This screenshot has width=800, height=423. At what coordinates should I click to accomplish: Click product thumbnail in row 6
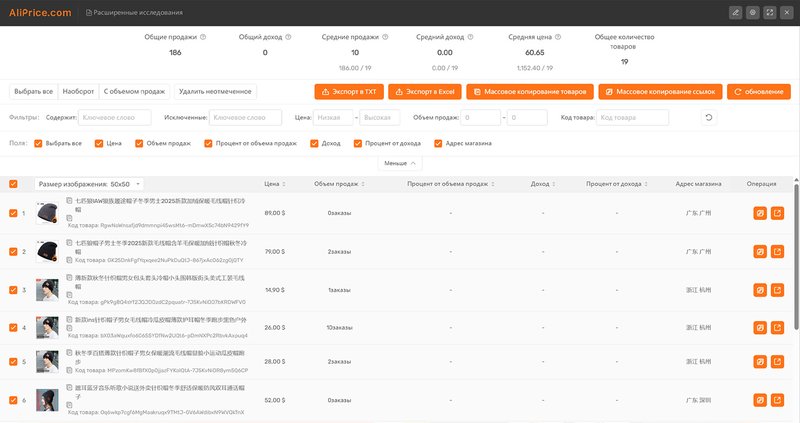47,400
